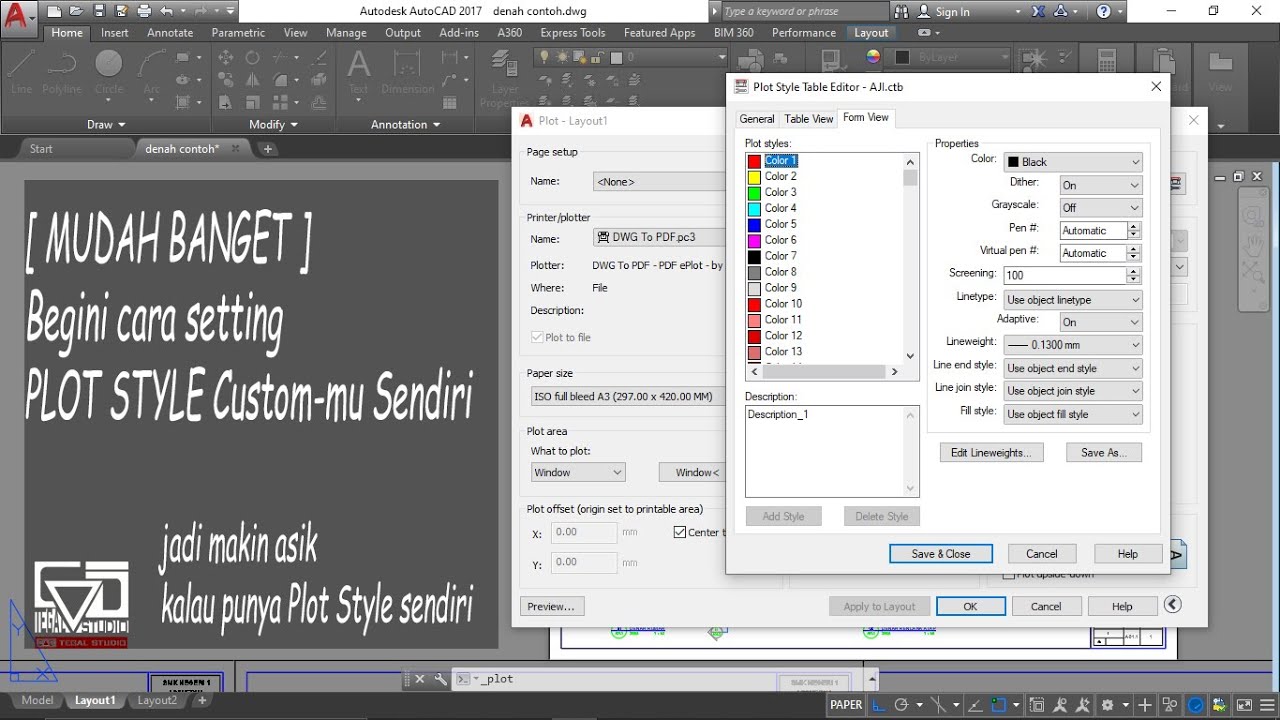
Task: Expand the Draw panel in ribbon
Action: pyautogui.click(x=106, y=125)
